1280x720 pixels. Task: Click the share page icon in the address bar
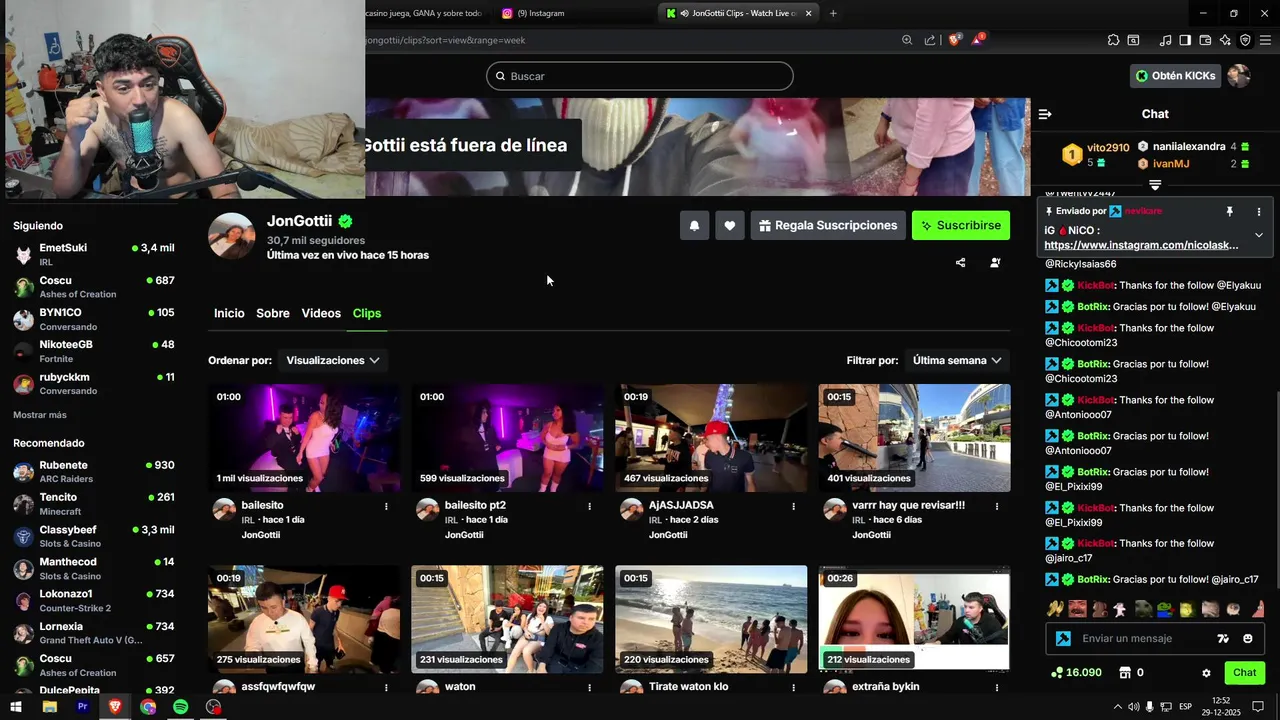[x=930, y=40]
